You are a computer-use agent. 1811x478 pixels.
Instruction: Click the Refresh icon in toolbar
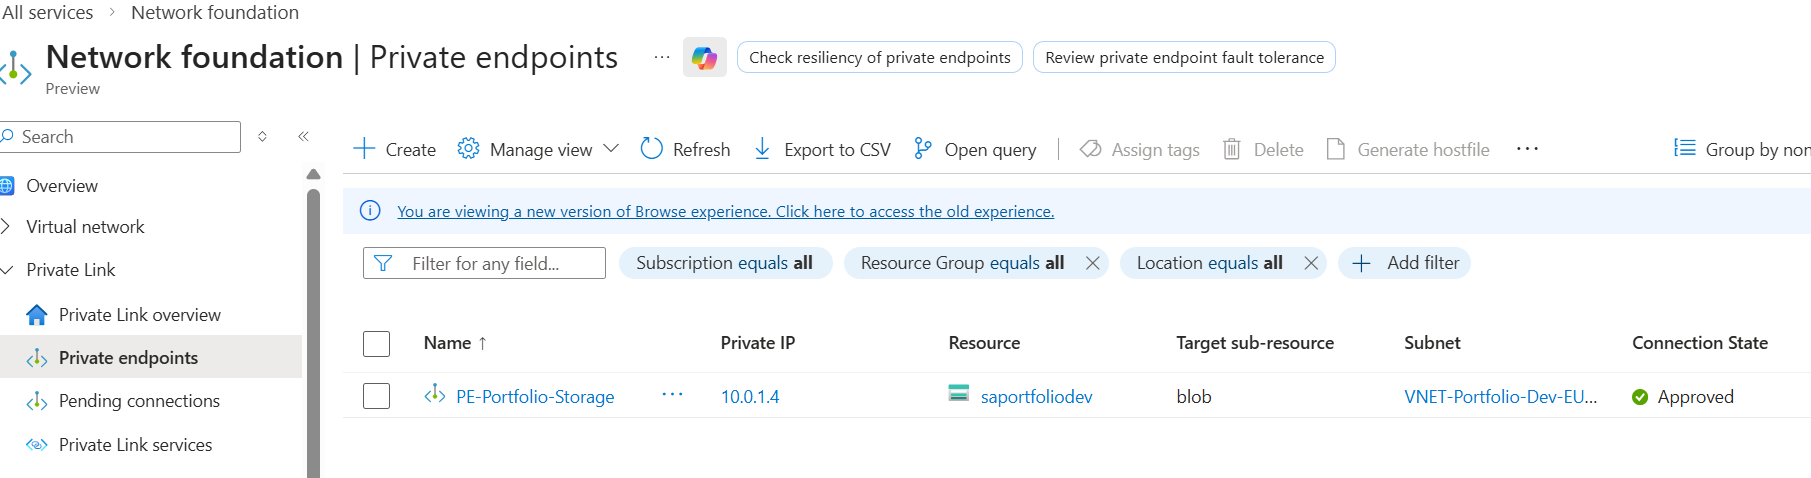[x=652, y=149]
